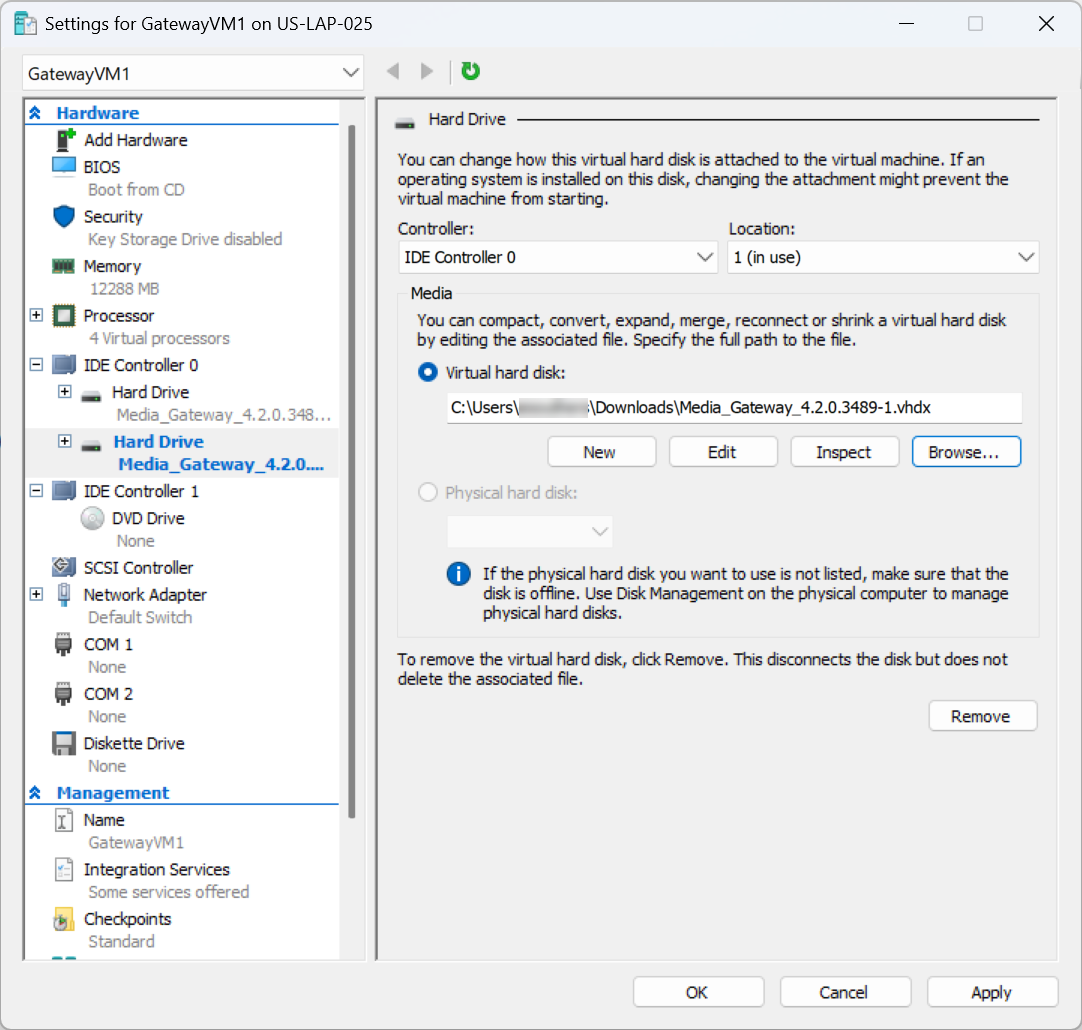Click the '12288 MB' memory value
Image resolution: width=1082 pixels, height=1030 pixels.
click(124, 288)
